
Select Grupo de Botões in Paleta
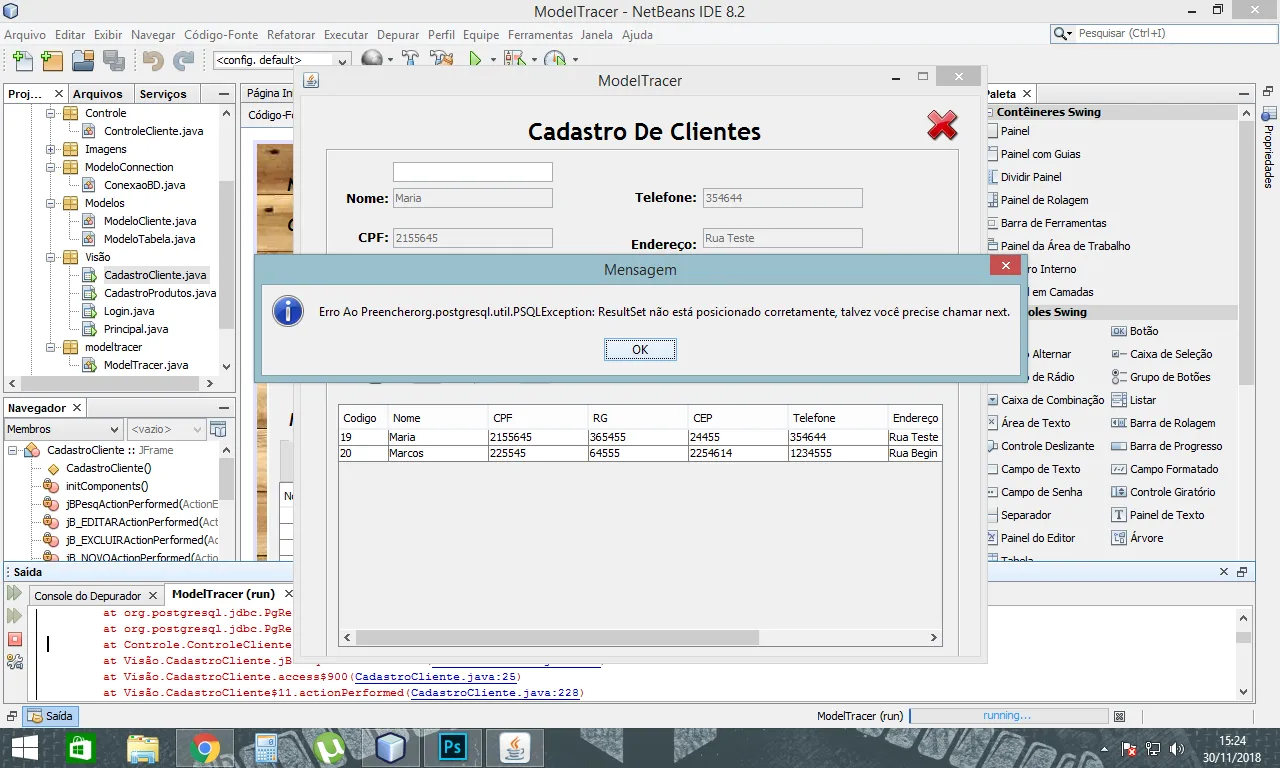(x=1161, y=377)
